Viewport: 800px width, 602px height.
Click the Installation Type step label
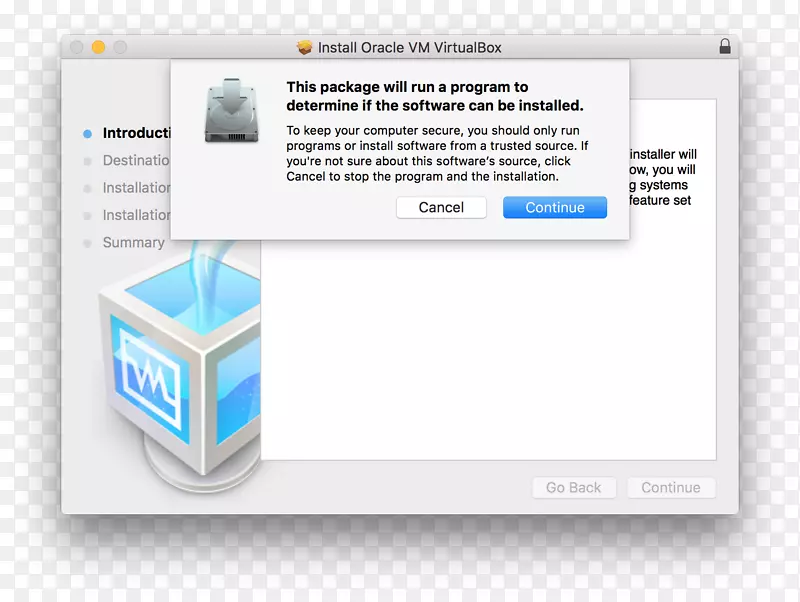coord(137,215)
